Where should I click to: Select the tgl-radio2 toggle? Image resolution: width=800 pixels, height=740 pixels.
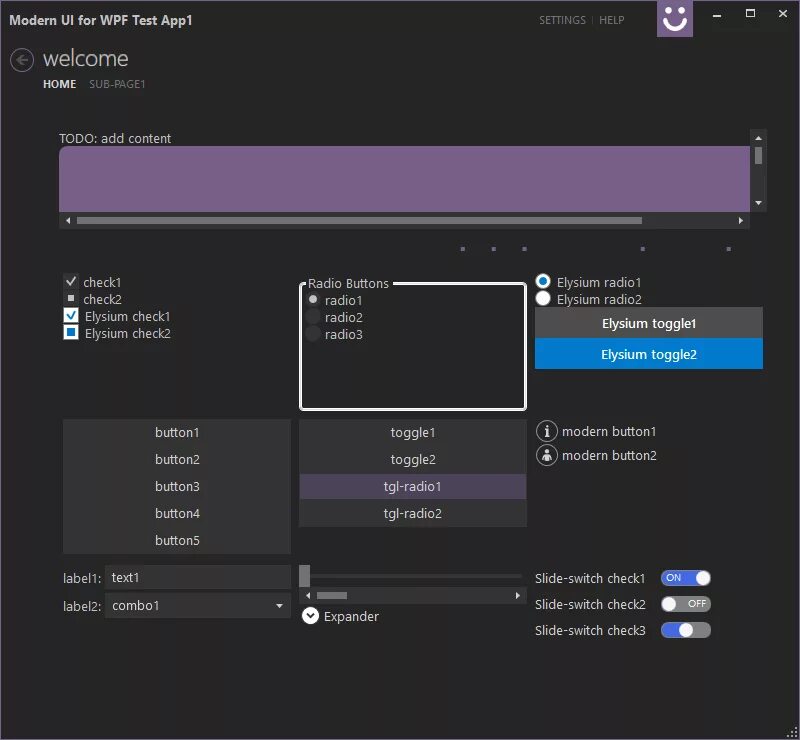pyautogui.click(x=413, y=513)
